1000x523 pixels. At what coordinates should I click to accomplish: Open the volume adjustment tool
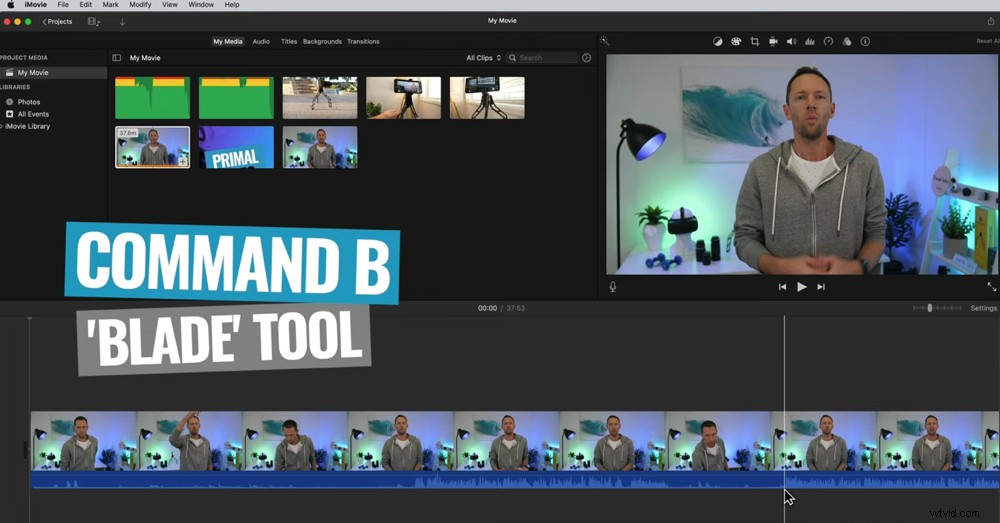(791, 41)
